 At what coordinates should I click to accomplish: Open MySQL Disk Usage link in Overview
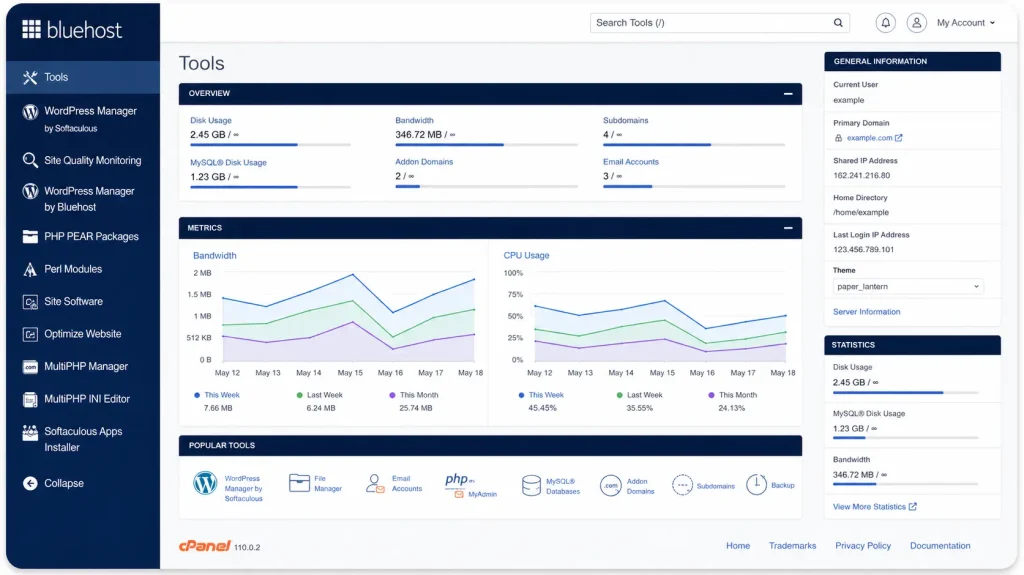click(229, 162)
